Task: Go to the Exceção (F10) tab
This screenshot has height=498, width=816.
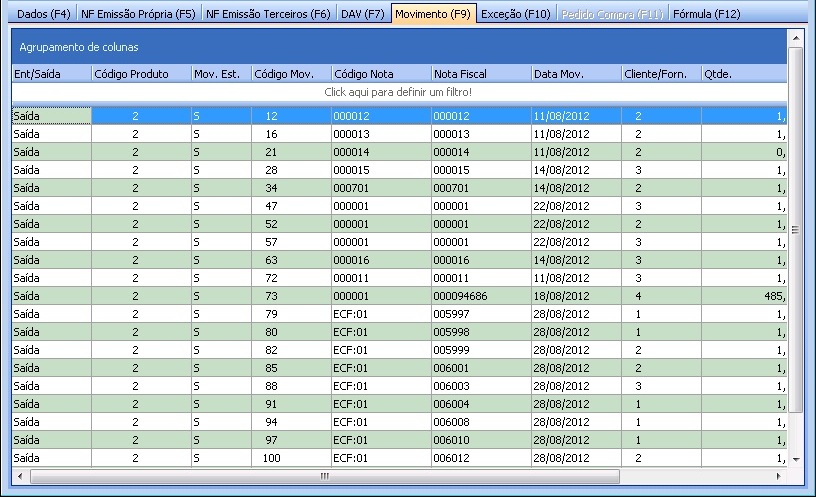Action: click(x=515, y=14)
